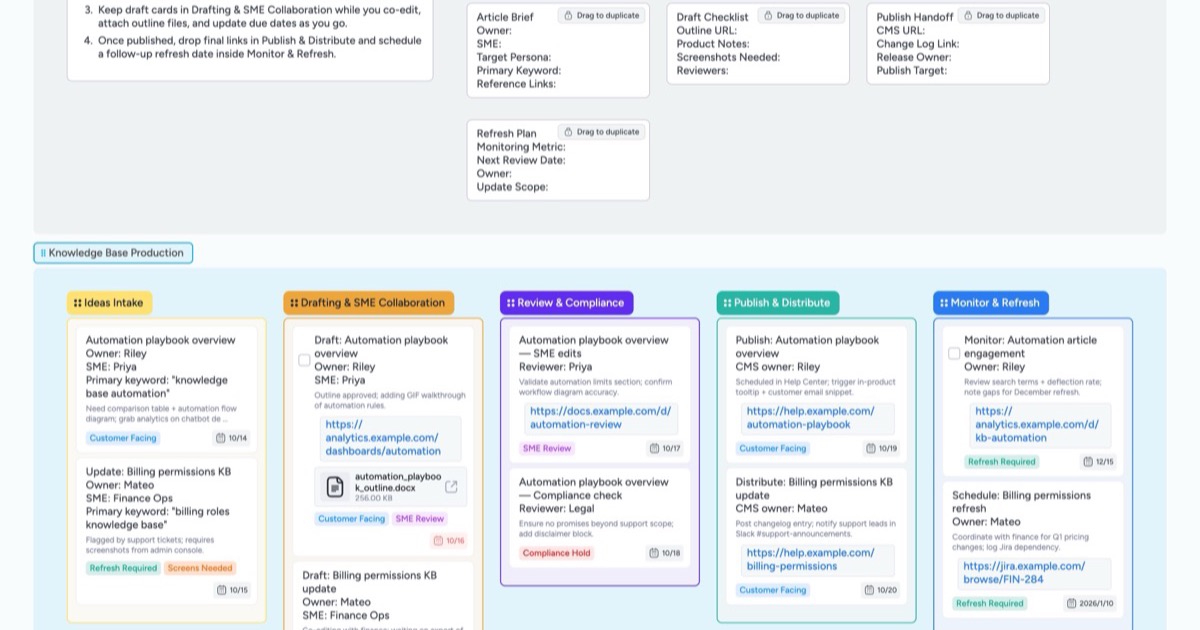Click calendar icon next to 2026/1/10 date
Viewport: 1200px width, 630px height.
pos(1071,604)
